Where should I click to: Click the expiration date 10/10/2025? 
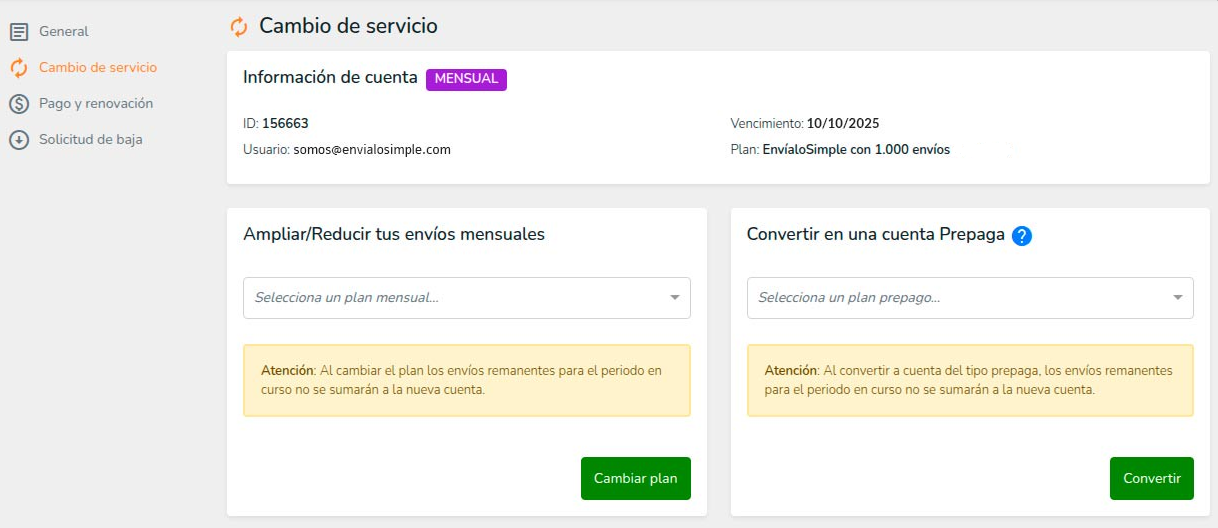pos(842,124)
